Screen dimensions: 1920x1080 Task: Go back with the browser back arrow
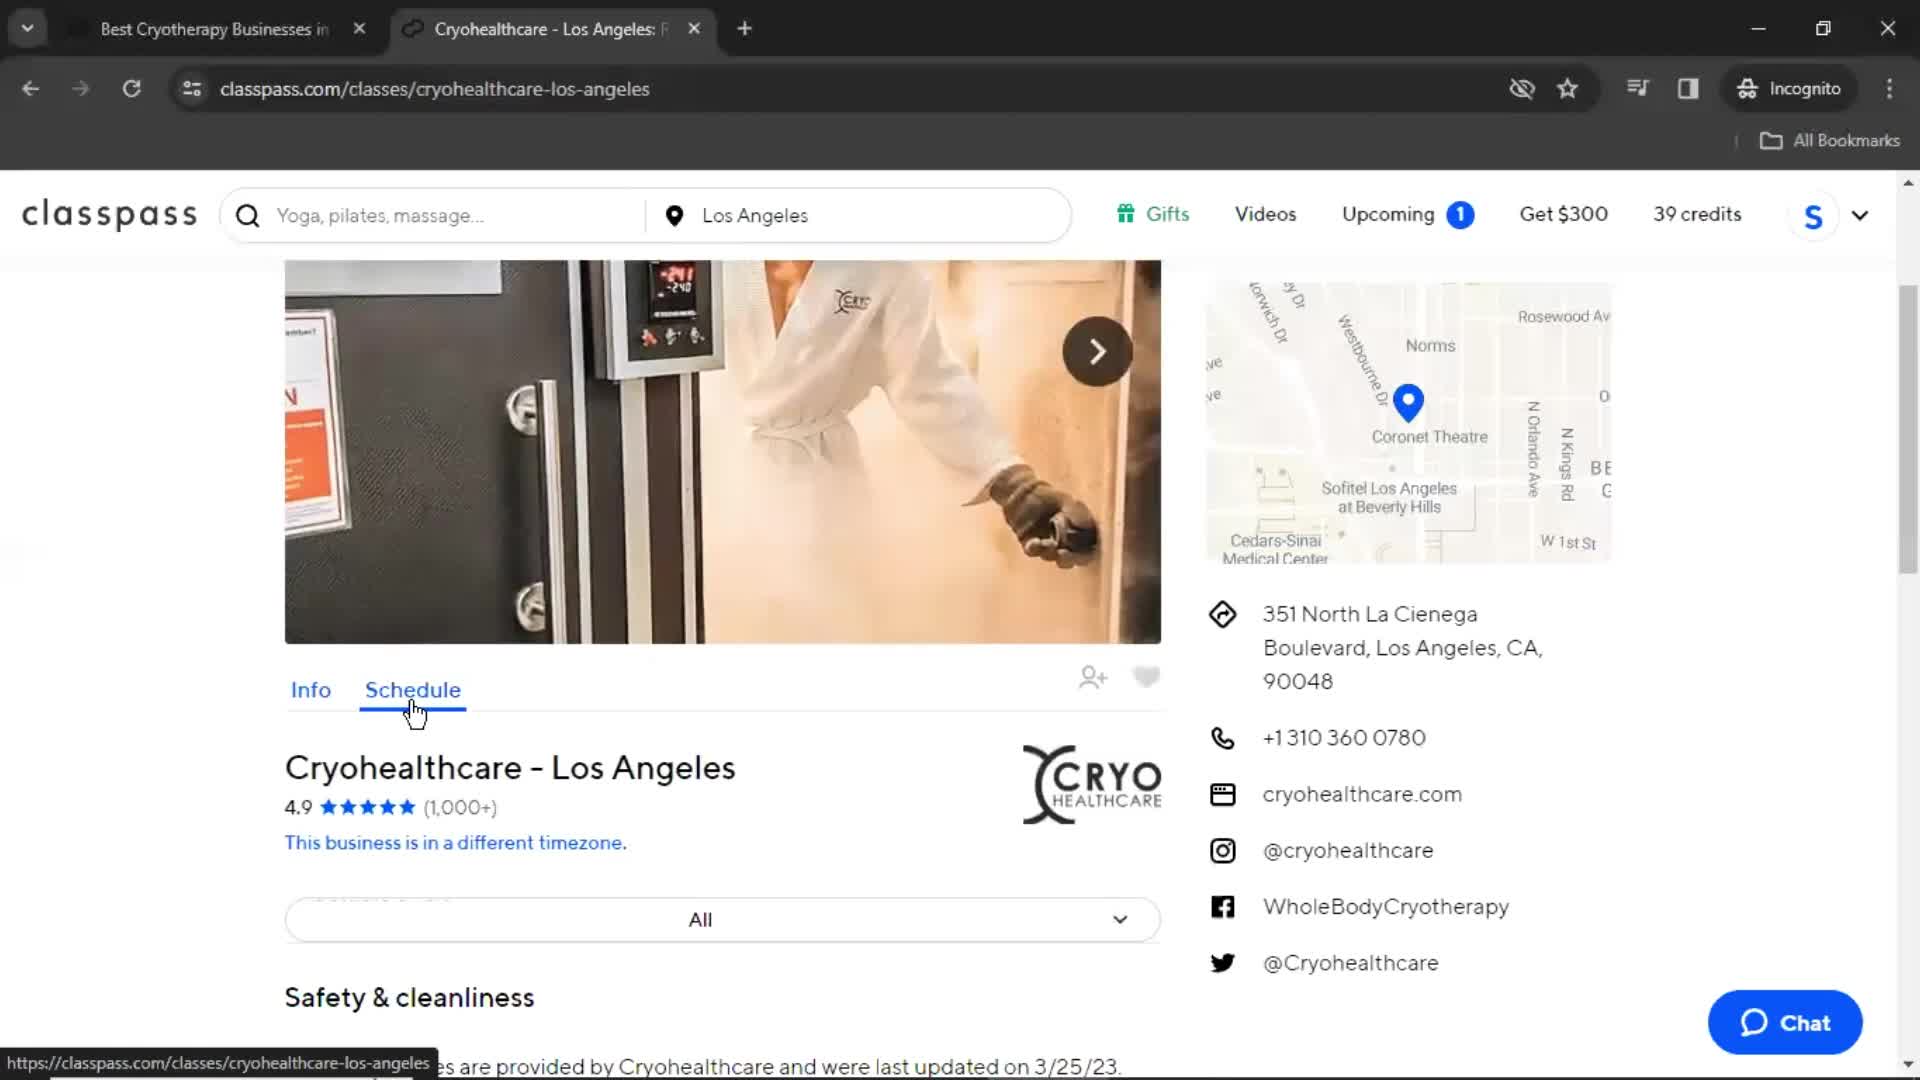pos(30,89)
